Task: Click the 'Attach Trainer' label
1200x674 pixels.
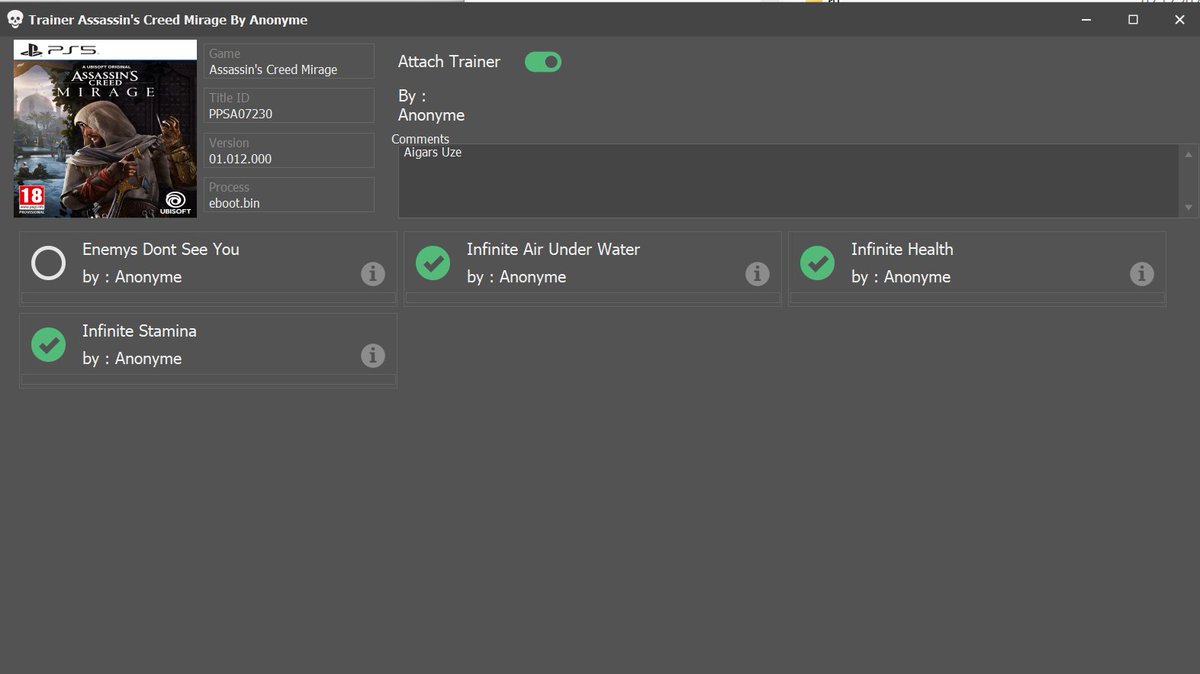Action: tap(449, 62)
